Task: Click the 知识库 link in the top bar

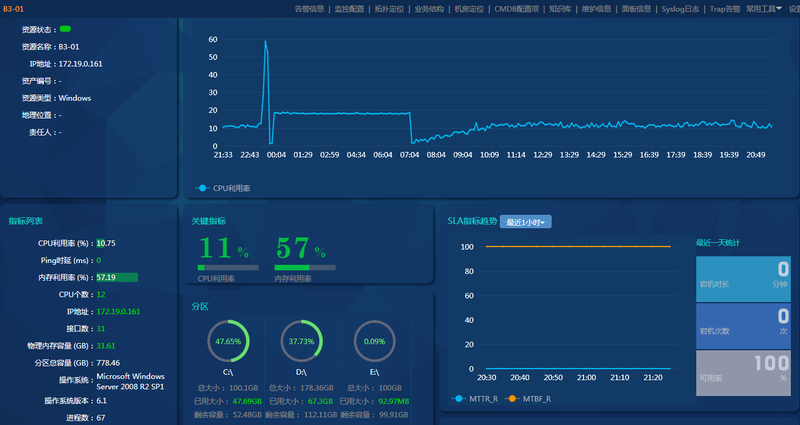Action: [562, 9]
